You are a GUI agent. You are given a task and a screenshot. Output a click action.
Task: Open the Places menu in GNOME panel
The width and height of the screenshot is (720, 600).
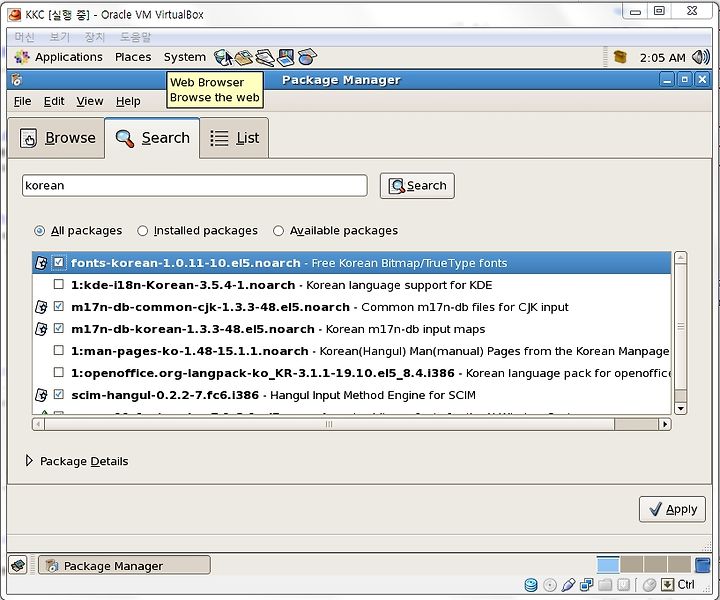click(133, 57)
